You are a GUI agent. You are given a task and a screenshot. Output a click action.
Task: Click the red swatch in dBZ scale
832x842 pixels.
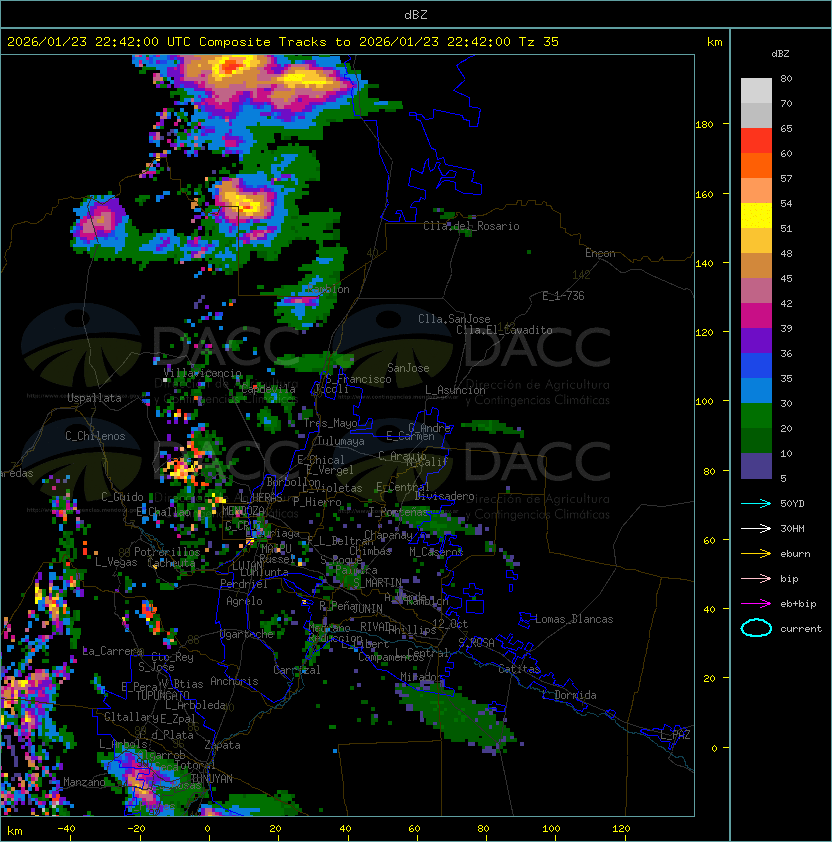pos(756,140)
